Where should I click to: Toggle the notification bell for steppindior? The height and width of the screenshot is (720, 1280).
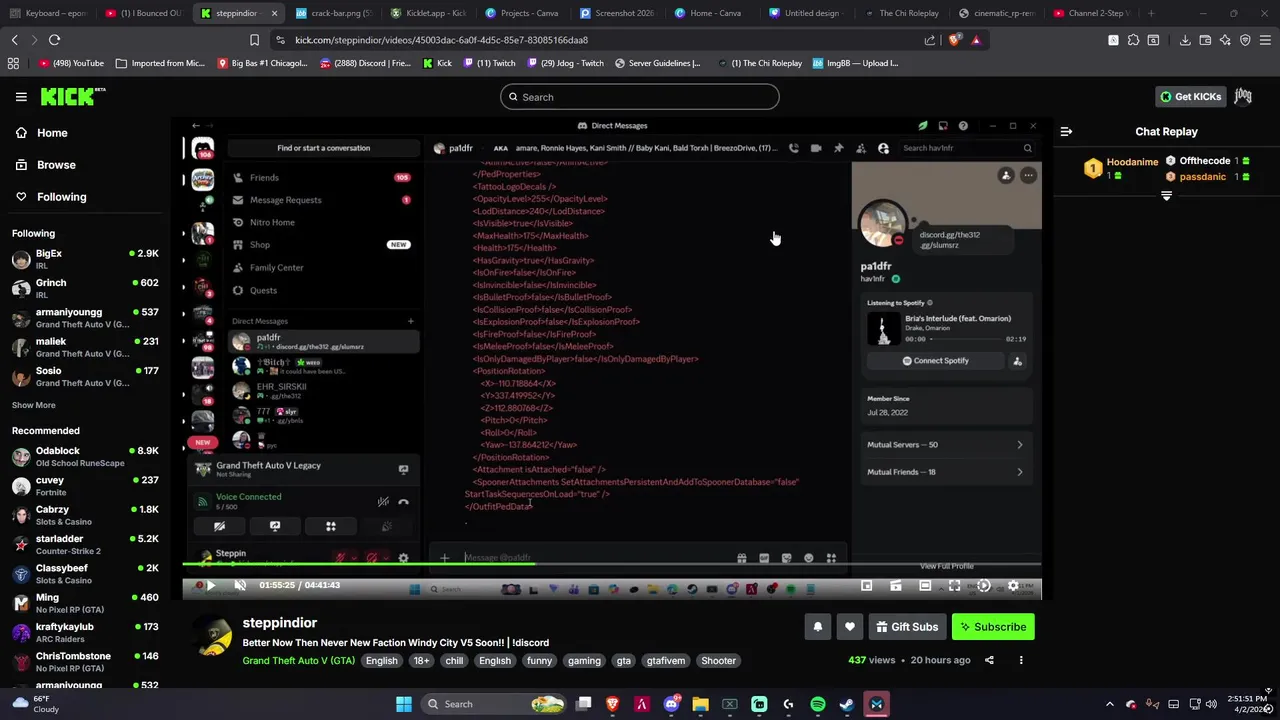pyautogui.click(x=817, y=627)
